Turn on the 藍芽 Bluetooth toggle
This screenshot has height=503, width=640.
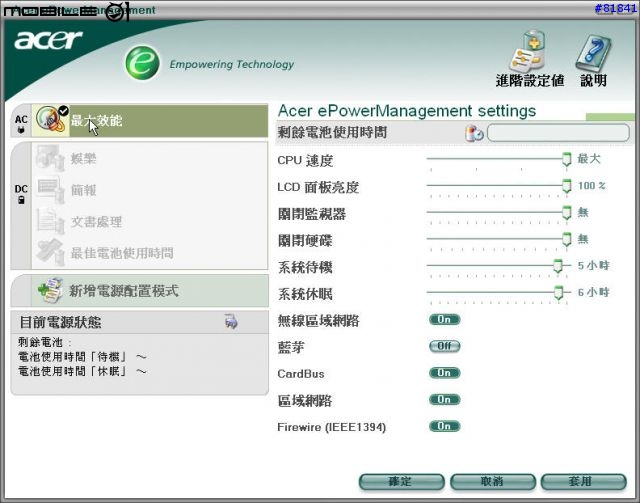(x=444, y=346)
